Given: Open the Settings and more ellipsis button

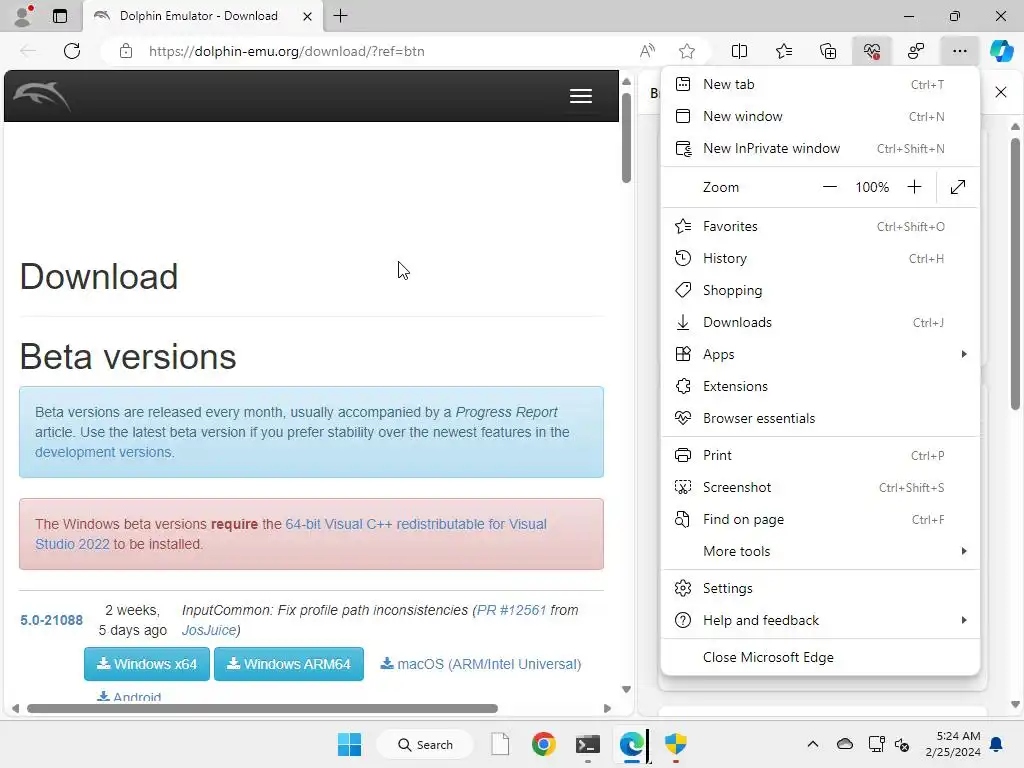Looking at the screenshot, I should [x=959, y=51].
